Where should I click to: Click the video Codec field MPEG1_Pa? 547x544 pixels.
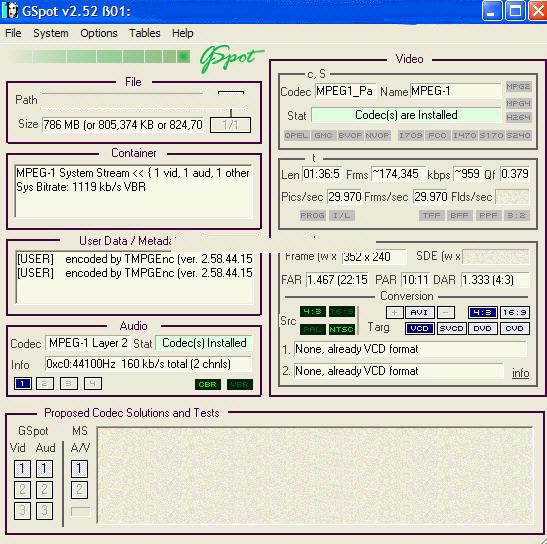(345, 91)
